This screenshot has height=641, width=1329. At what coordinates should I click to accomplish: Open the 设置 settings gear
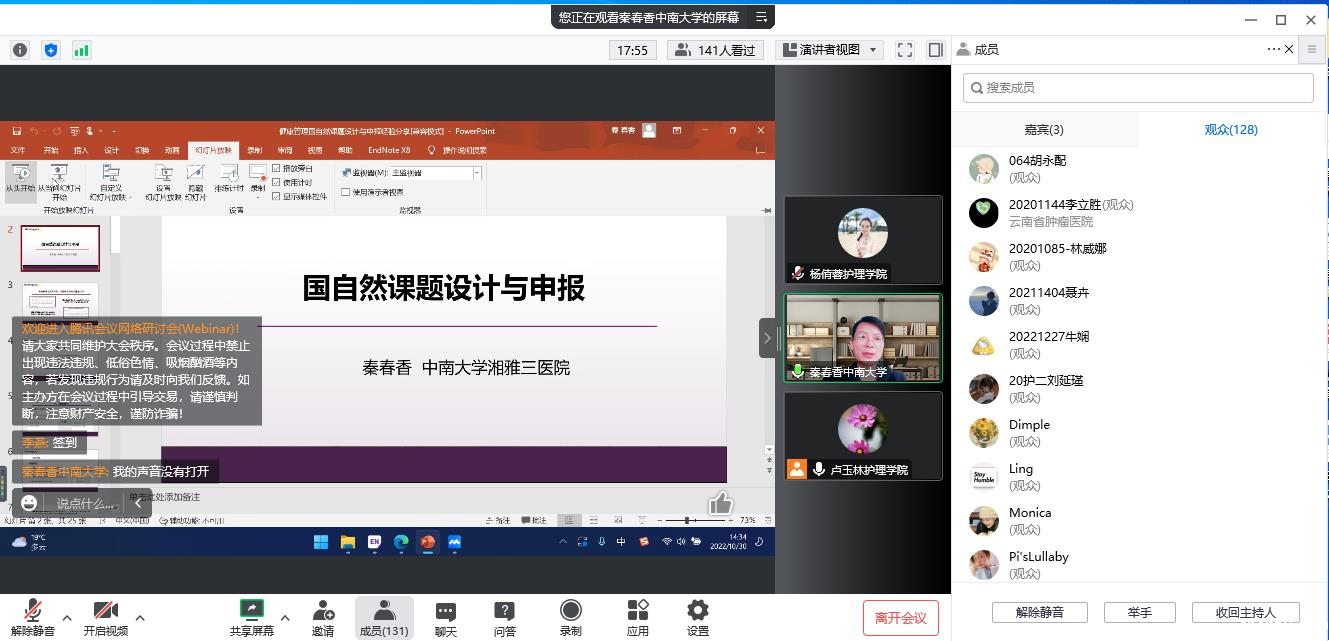(x=697, y=617)
